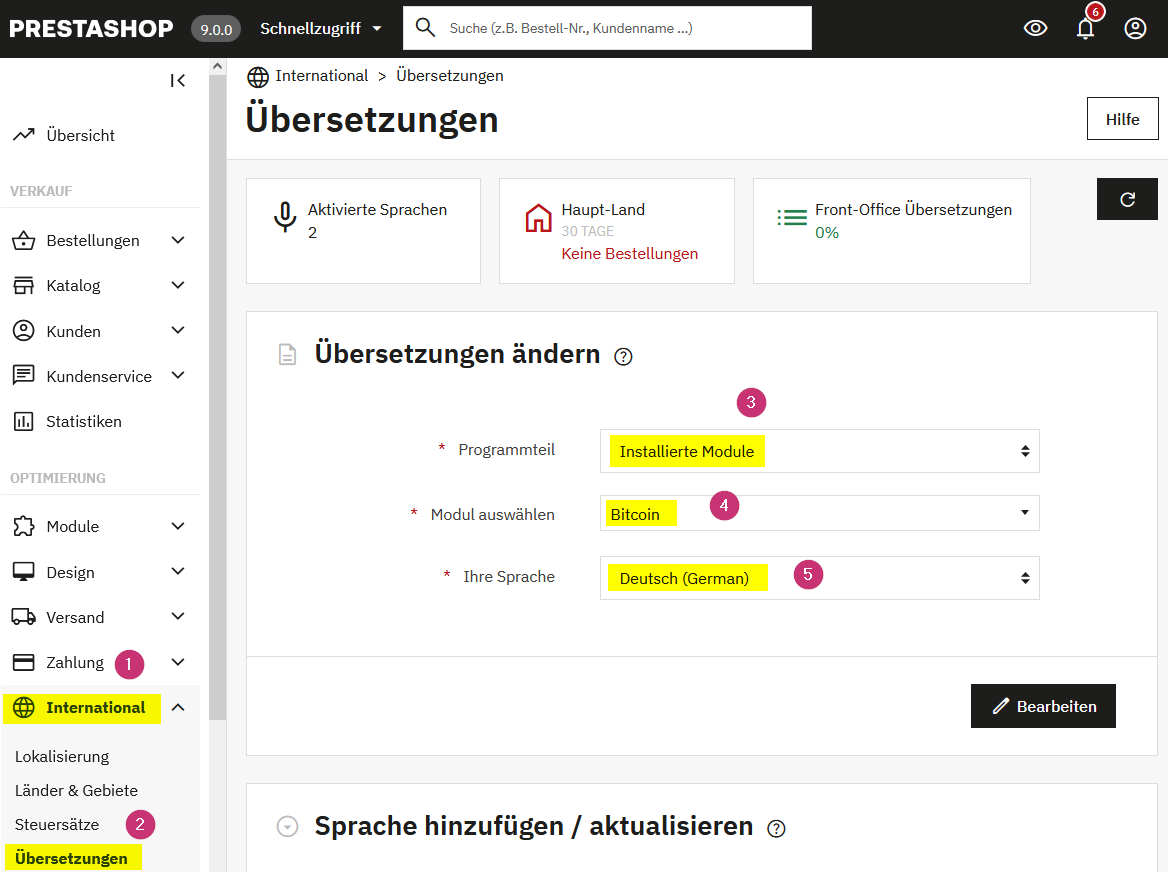The width and height of the screenshot is (1168, 872).
Task: Click the Bearbeiten button
Action: pyautogui.click(x=1043, y=706)
